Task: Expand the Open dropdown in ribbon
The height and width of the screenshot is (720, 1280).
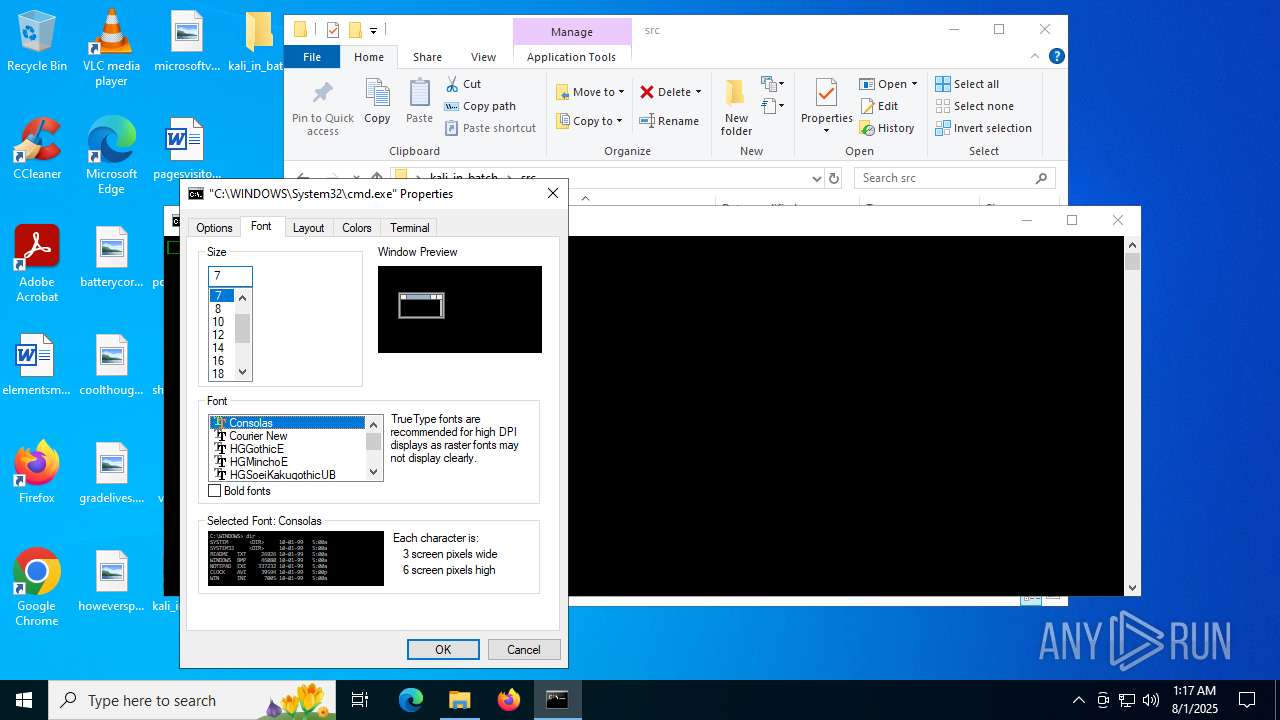Action: tap(914, 84)
